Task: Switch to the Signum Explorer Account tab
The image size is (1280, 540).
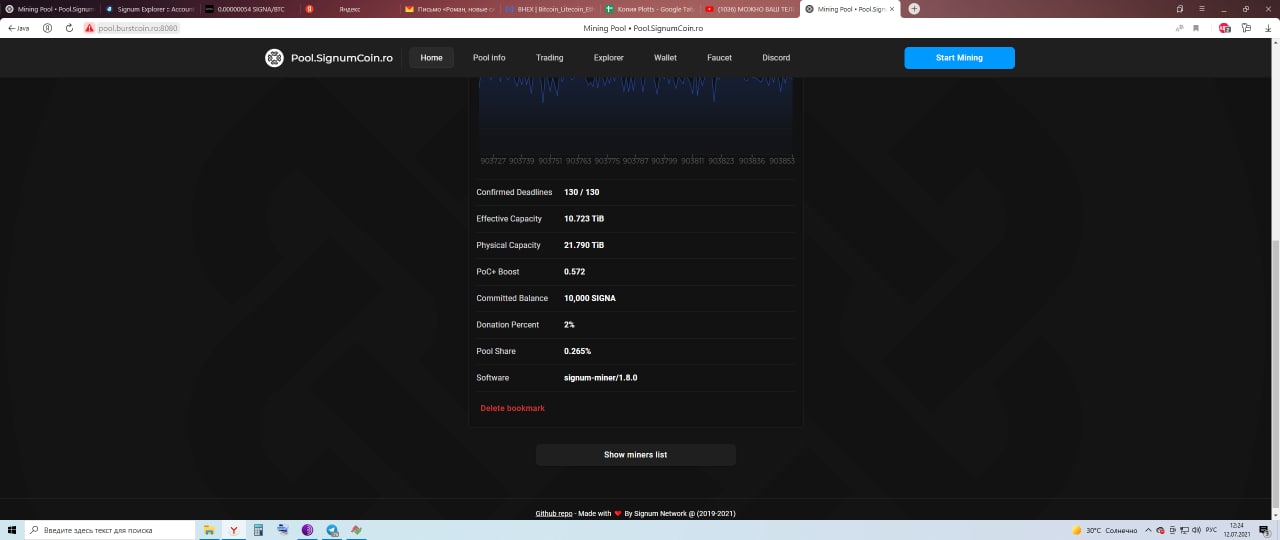Action: 150,9
